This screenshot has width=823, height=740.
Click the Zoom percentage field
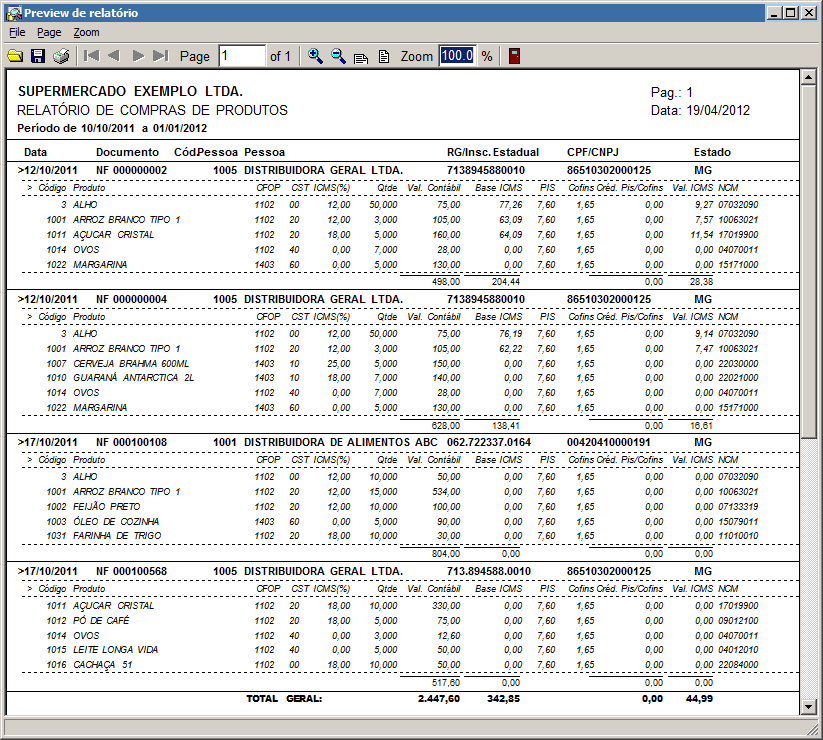(457, 56)
